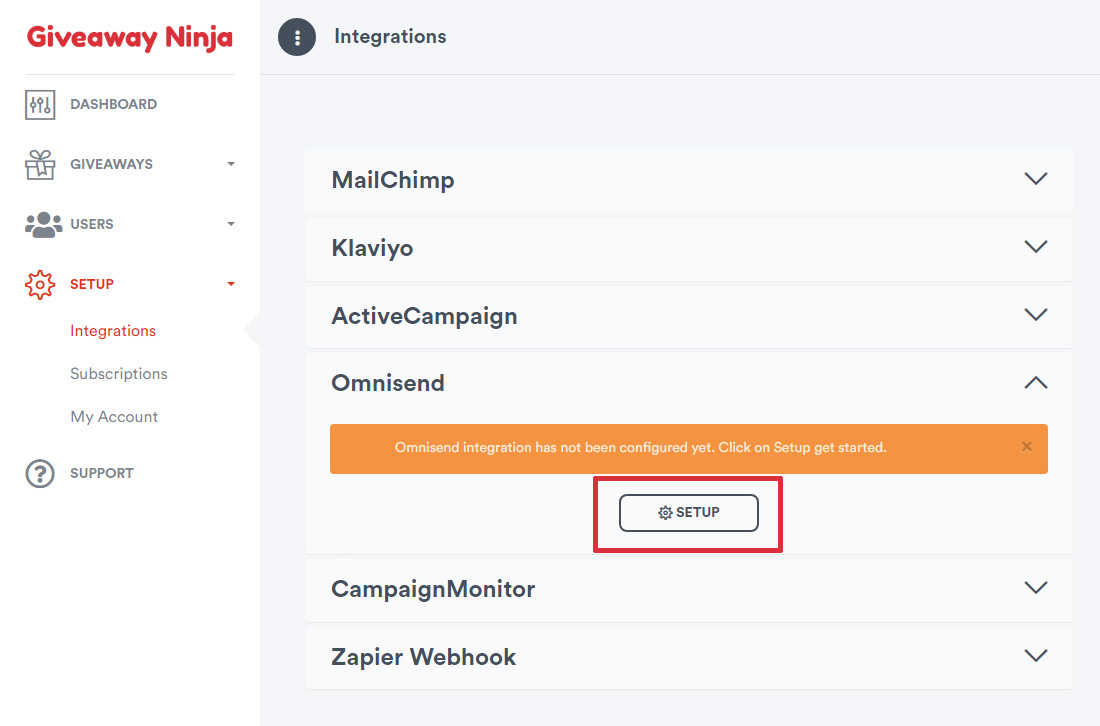This screenshot has height=726, width=1100.
Task: Expand the CampaignMonitor section
Action: click(689, 589)
